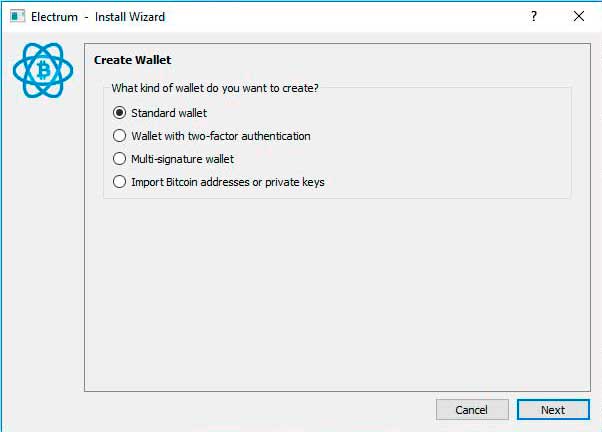
Task: Click the Bitcoin B symbol inside the logo
Action: tap(43, 71)
